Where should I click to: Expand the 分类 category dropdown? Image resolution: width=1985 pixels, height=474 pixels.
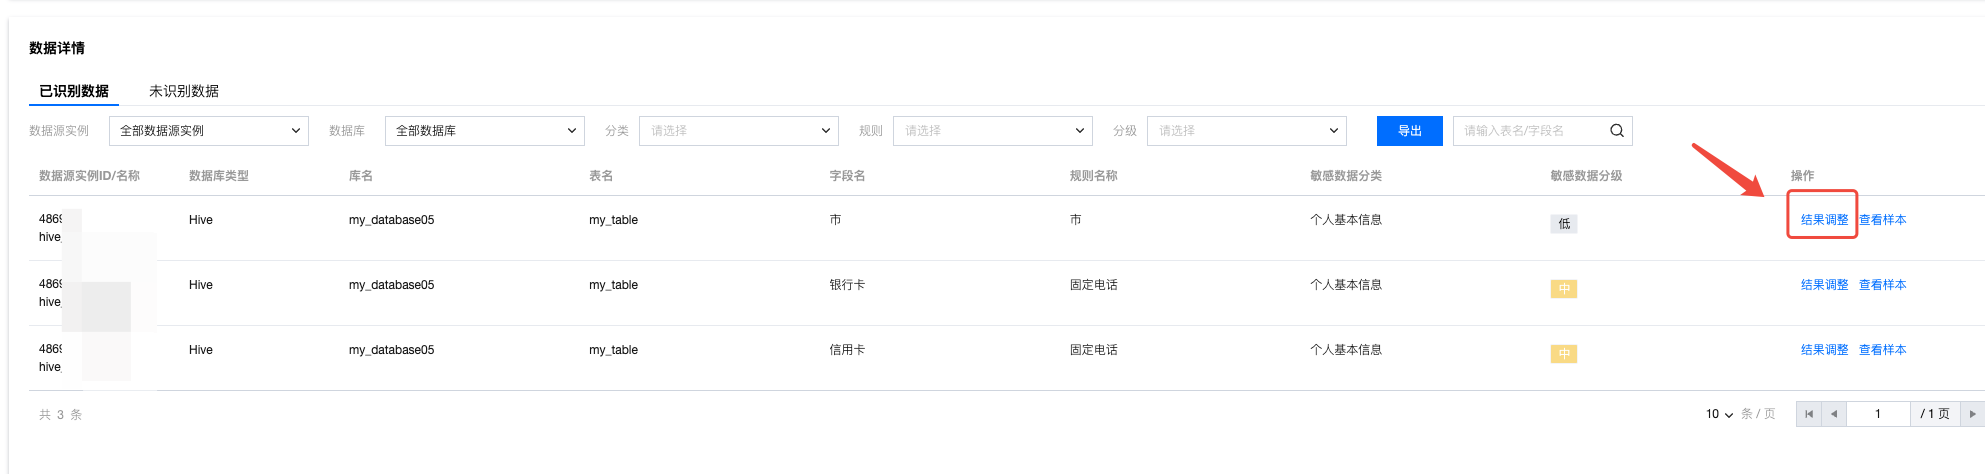738,131
